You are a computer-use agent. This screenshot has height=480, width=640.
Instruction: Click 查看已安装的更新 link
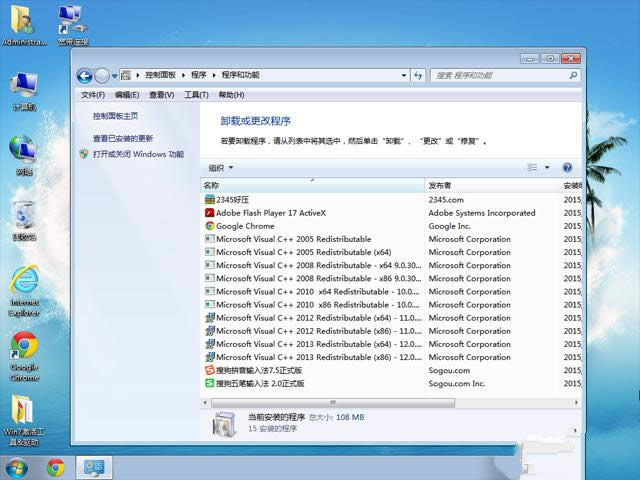[x=123, y=138]
